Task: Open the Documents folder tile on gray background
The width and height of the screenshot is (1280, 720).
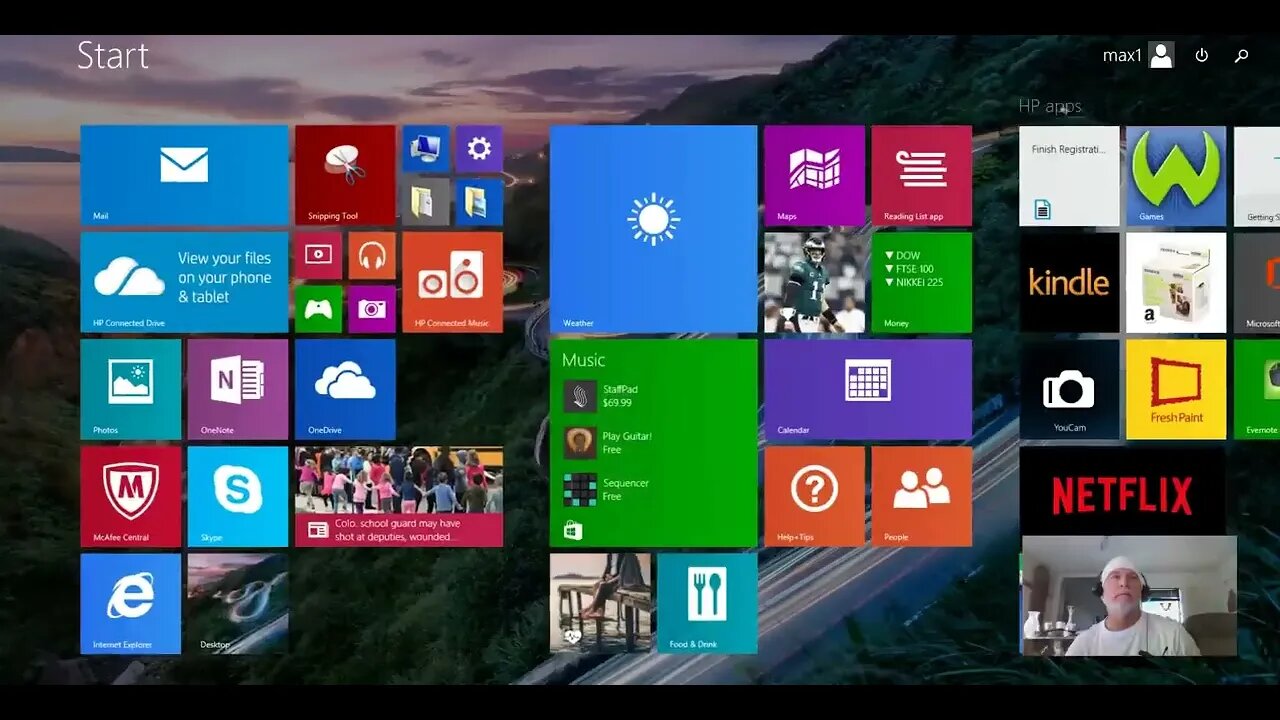Action: (x=425, y=202)
